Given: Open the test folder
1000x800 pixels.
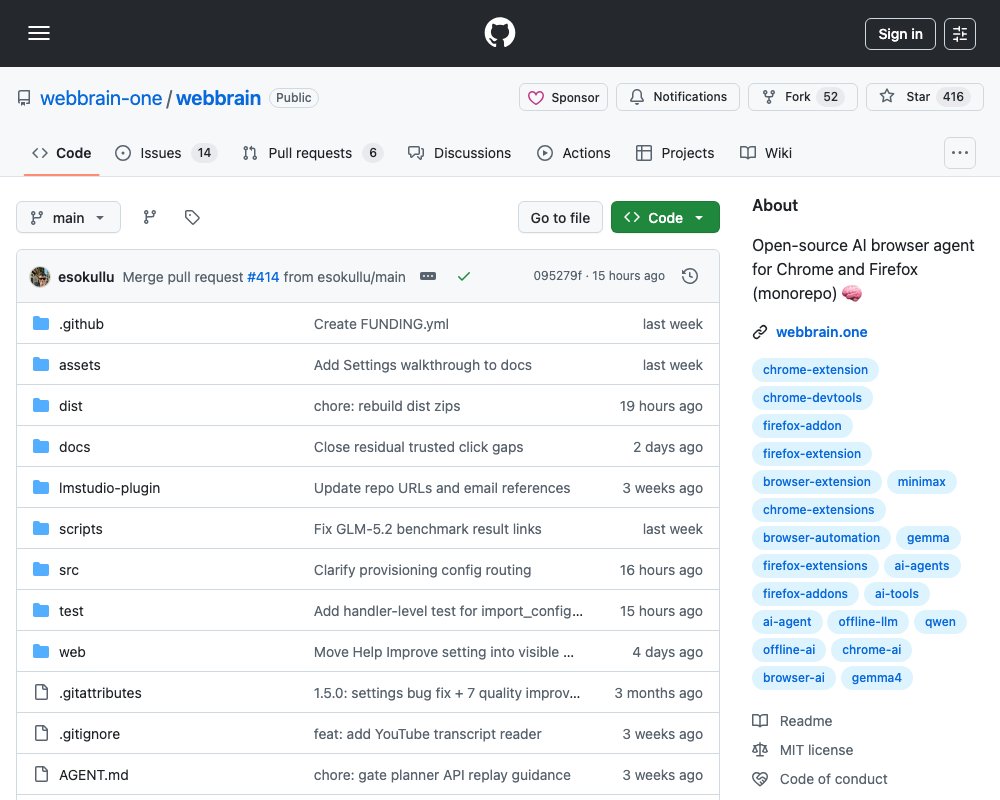Looking at the screenshot, I should click(x=71, y=611).
